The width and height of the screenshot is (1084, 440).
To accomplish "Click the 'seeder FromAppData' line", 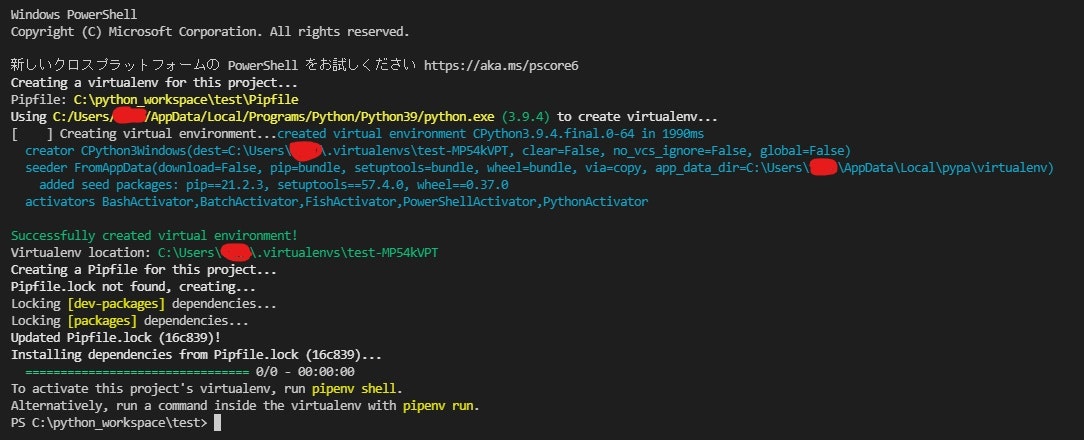I will click(539, 168).
